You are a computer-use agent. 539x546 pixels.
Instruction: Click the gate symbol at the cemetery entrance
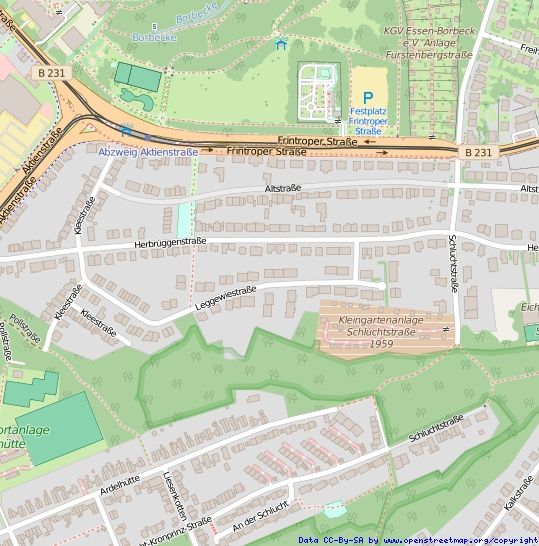(337, 121)
